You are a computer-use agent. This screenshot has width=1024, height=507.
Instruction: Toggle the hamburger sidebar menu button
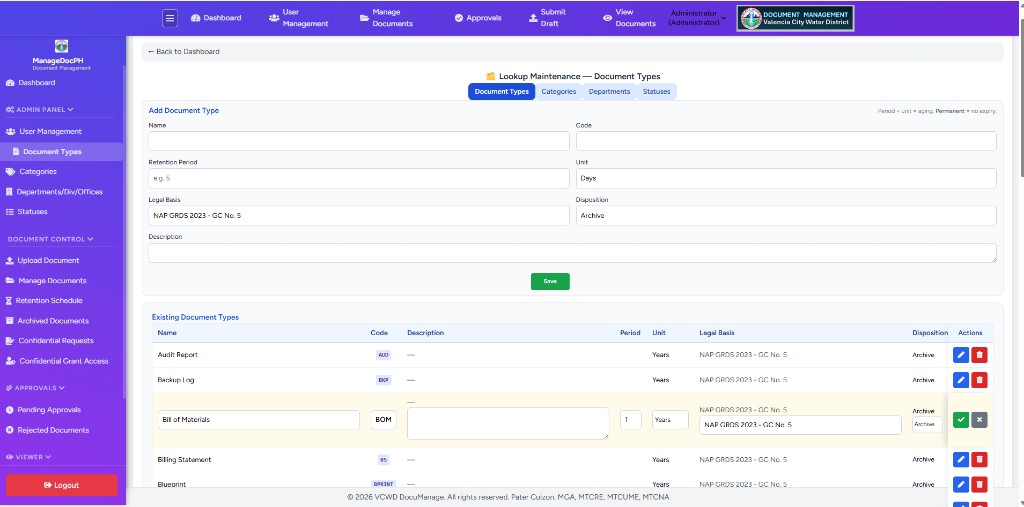[x=170, y=18]
